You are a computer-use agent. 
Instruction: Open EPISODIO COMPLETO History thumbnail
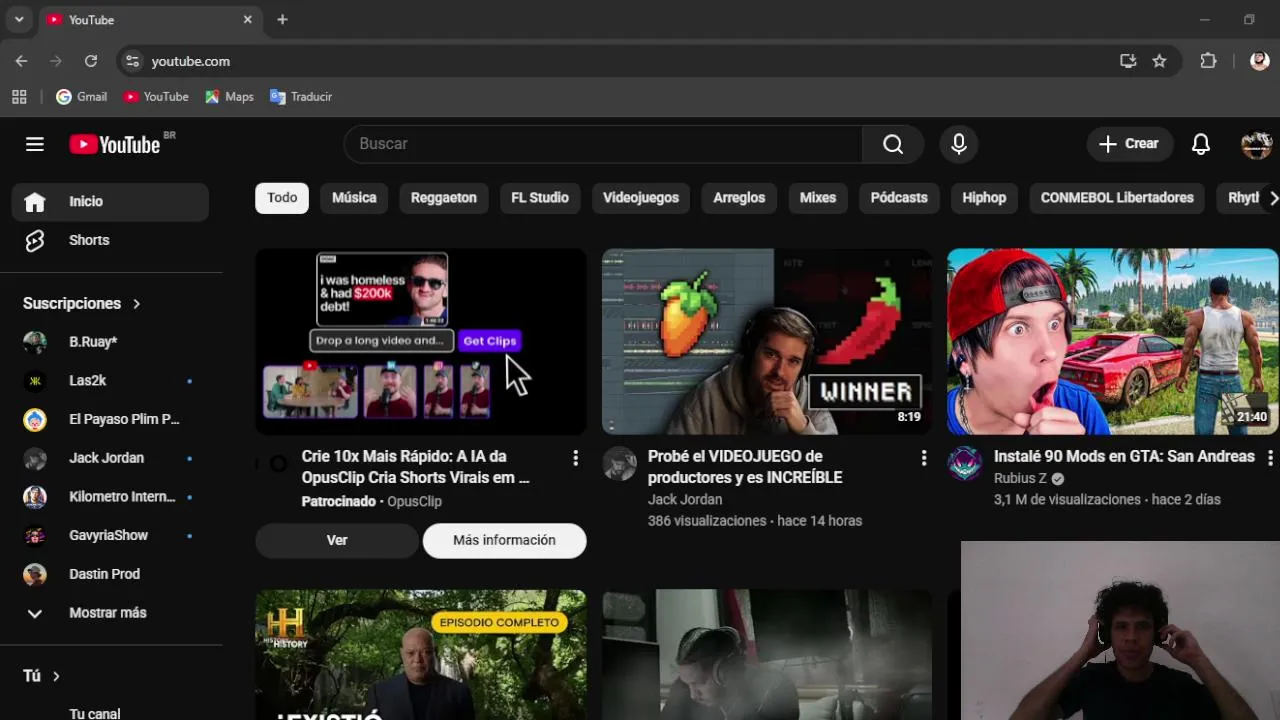pos(421,655)
